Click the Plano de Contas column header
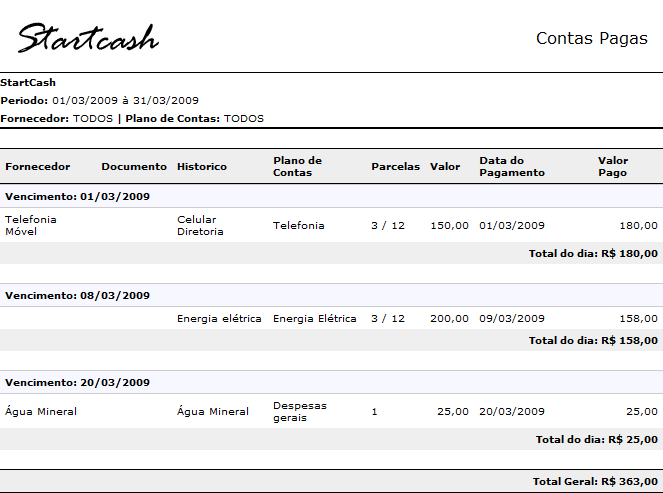 (297, 166)
